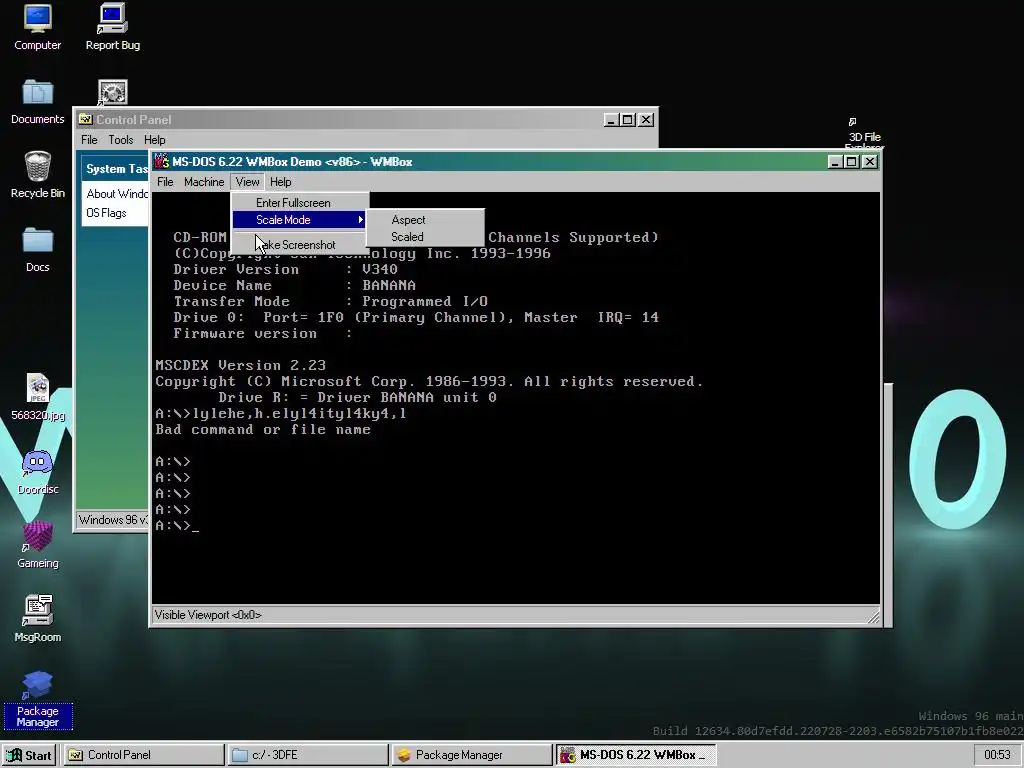Screen dimensions: 1024x768
Task: Close the Control Panel window
Action: [646, 120]
